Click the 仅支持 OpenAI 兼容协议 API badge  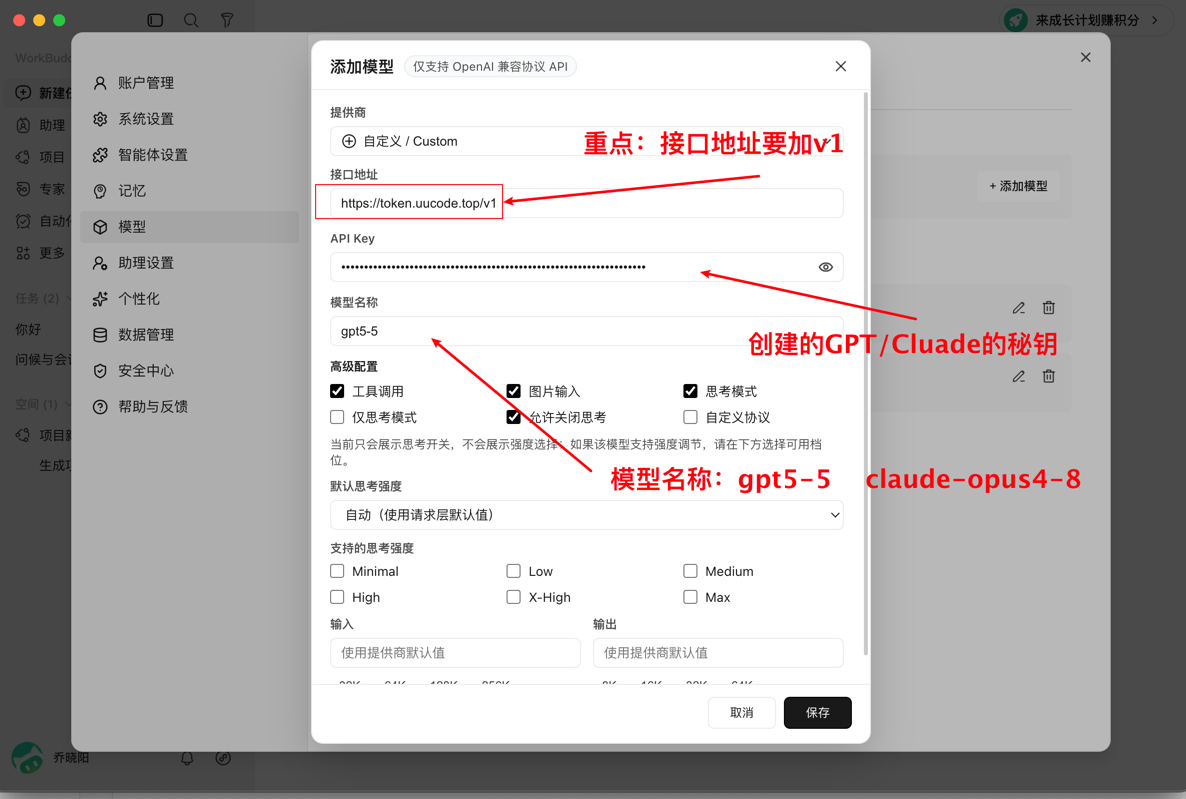(x=490, y=67)
